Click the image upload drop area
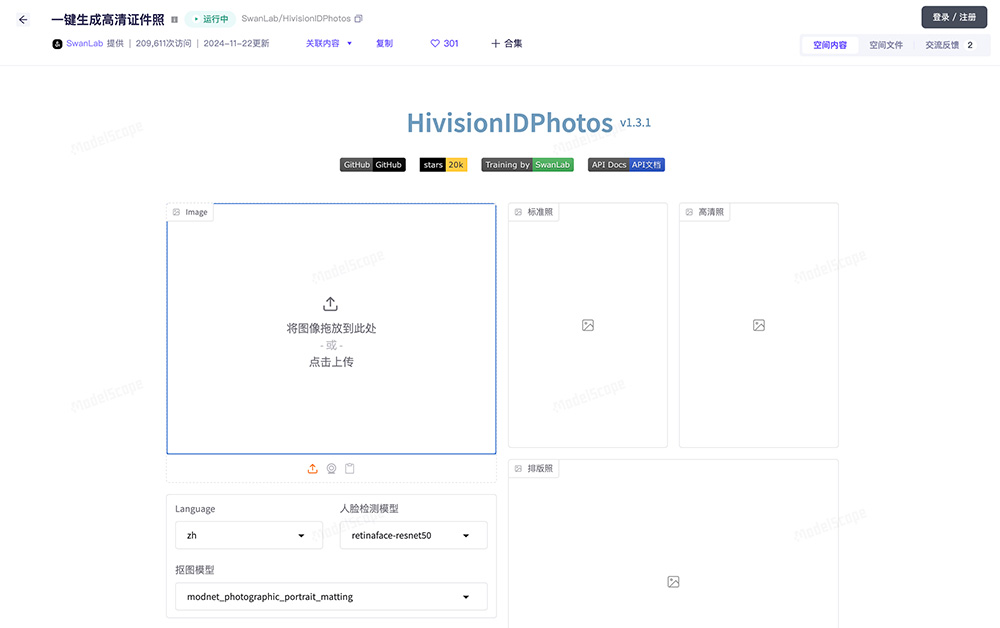 (331, 330)
